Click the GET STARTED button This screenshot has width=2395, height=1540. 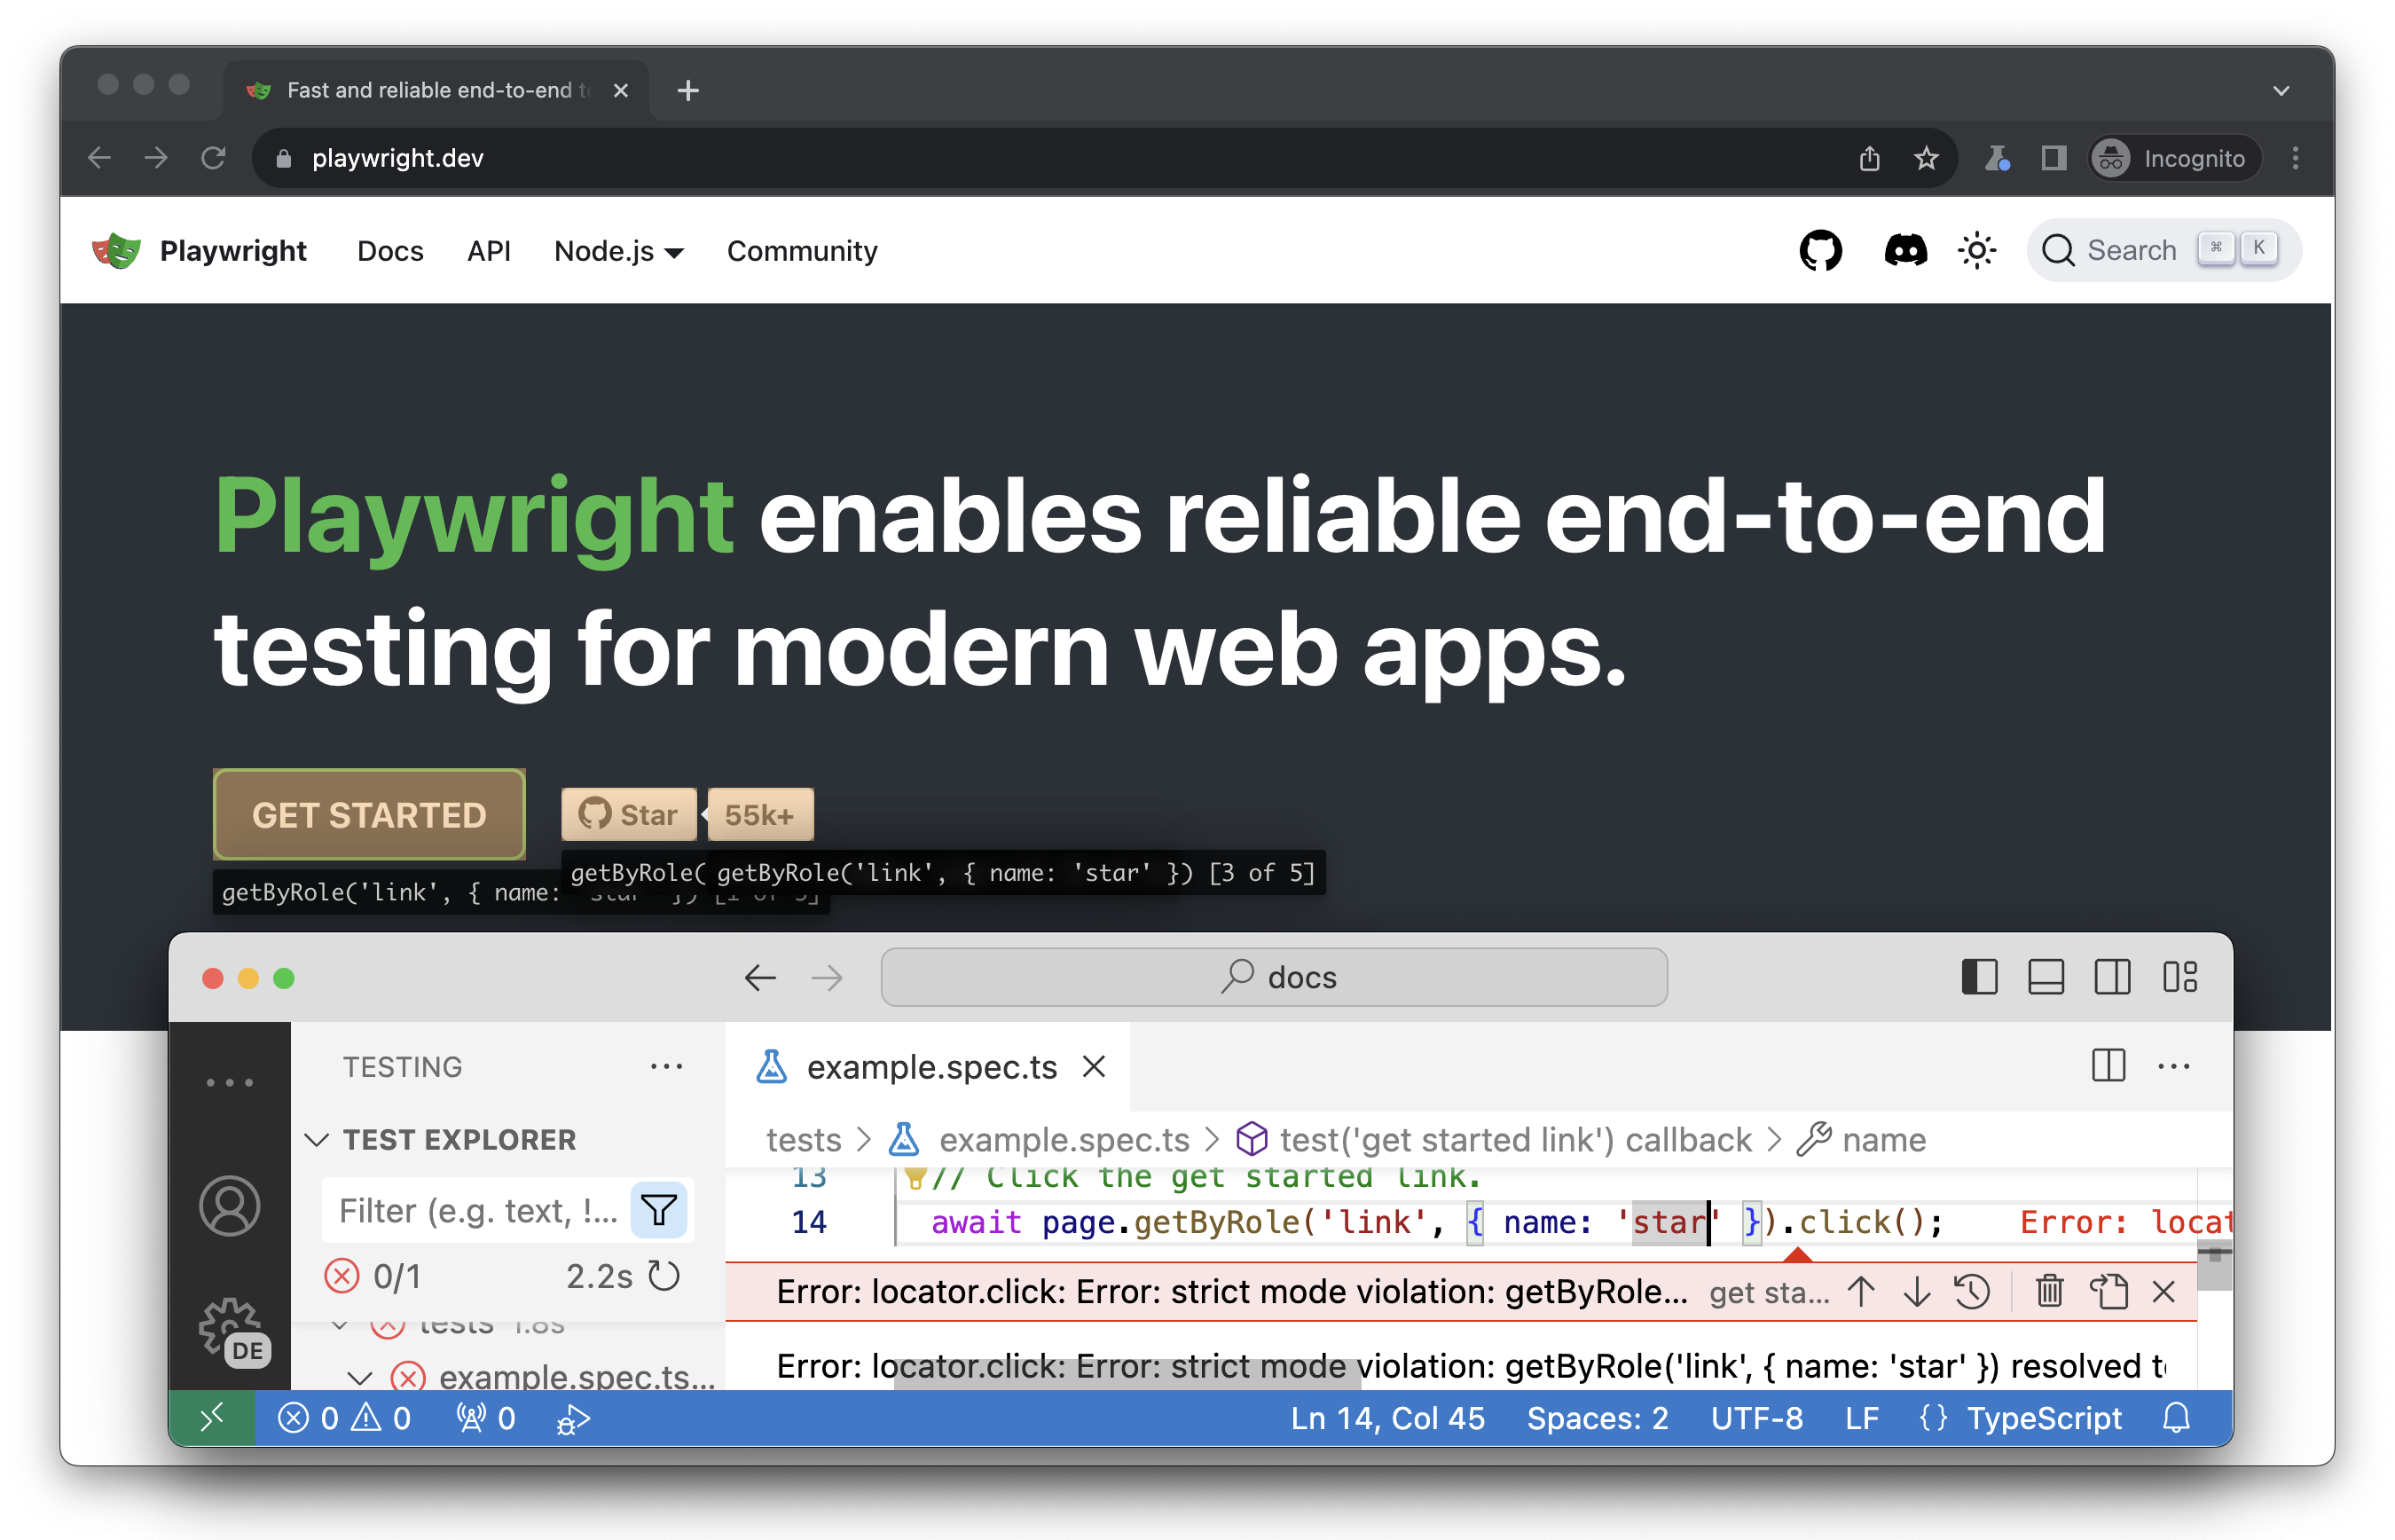369,814
